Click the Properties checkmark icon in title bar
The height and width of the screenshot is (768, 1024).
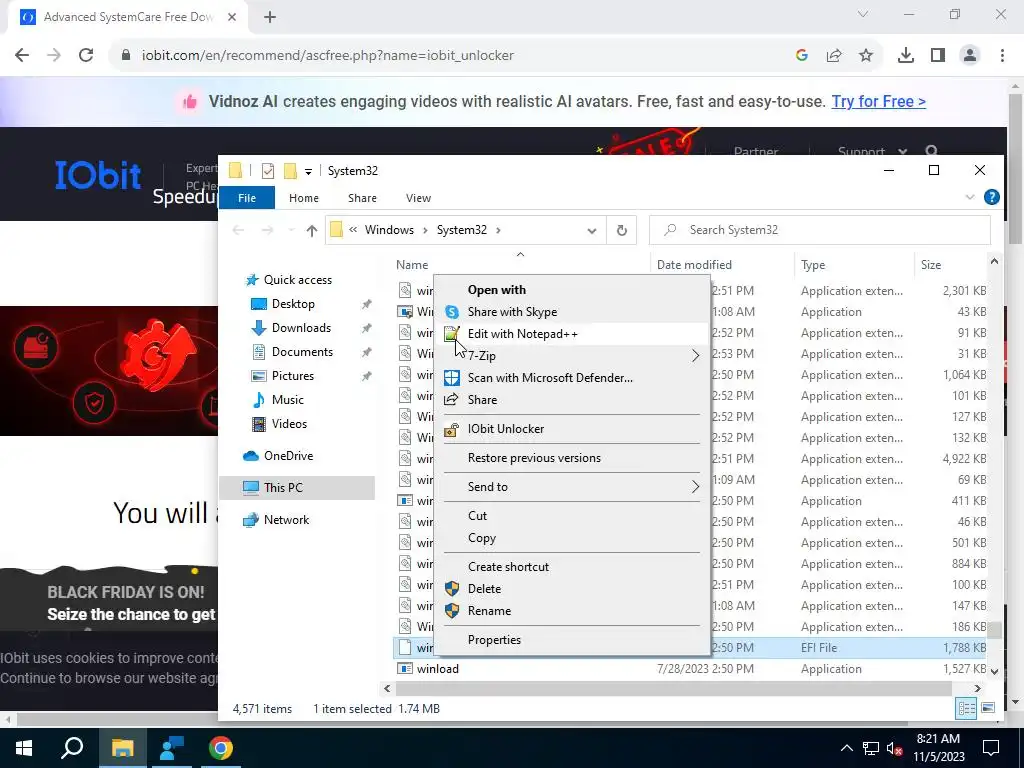click(x=268, y=170)
